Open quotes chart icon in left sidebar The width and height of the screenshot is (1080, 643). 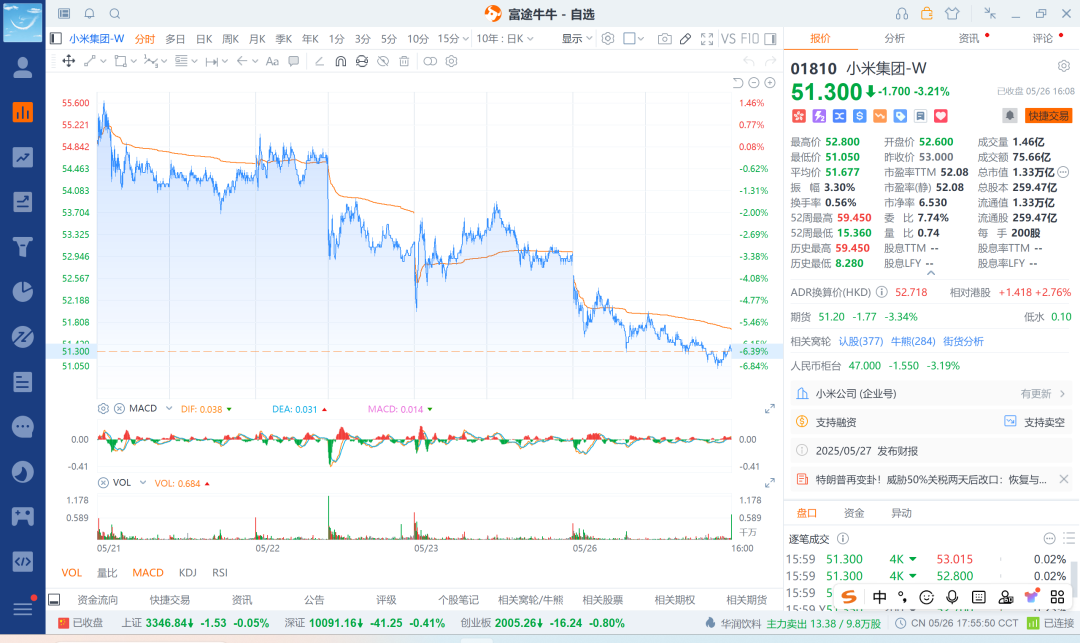[x=23, y=112]
